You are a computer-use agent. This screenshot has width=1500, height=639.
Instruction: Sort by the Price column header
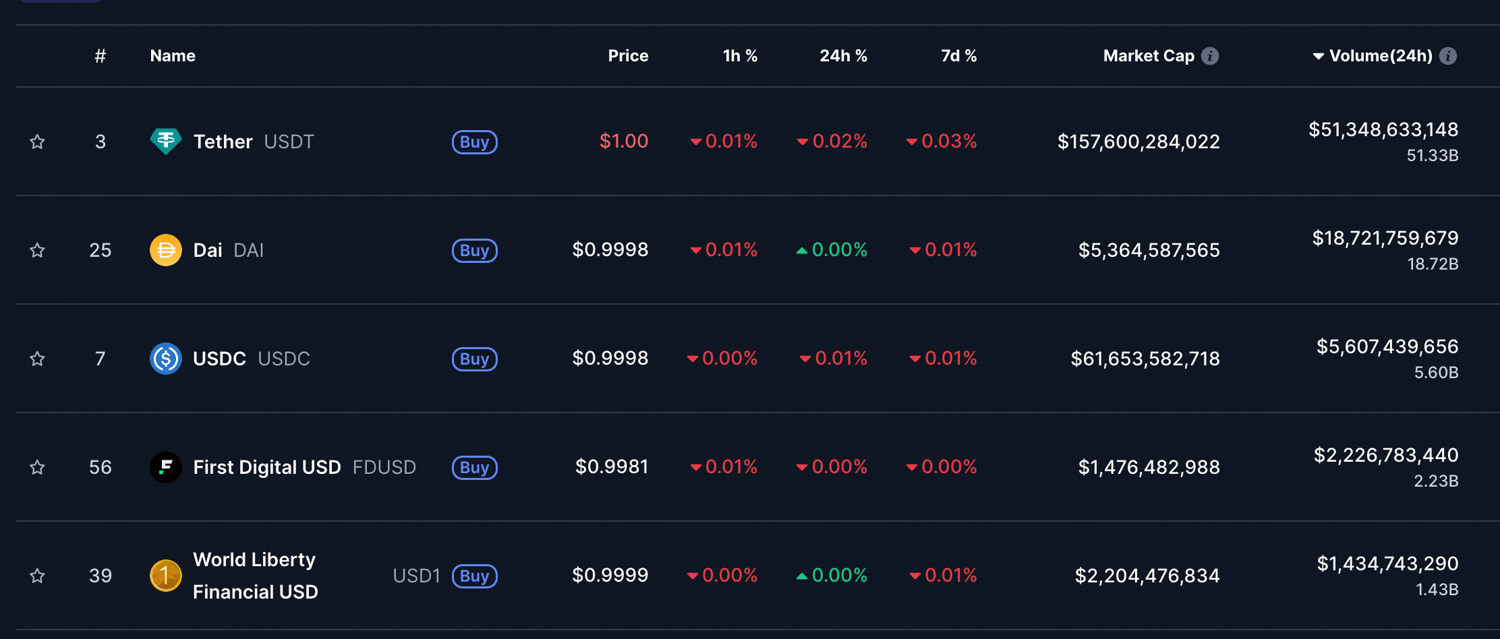click(628, 56)
